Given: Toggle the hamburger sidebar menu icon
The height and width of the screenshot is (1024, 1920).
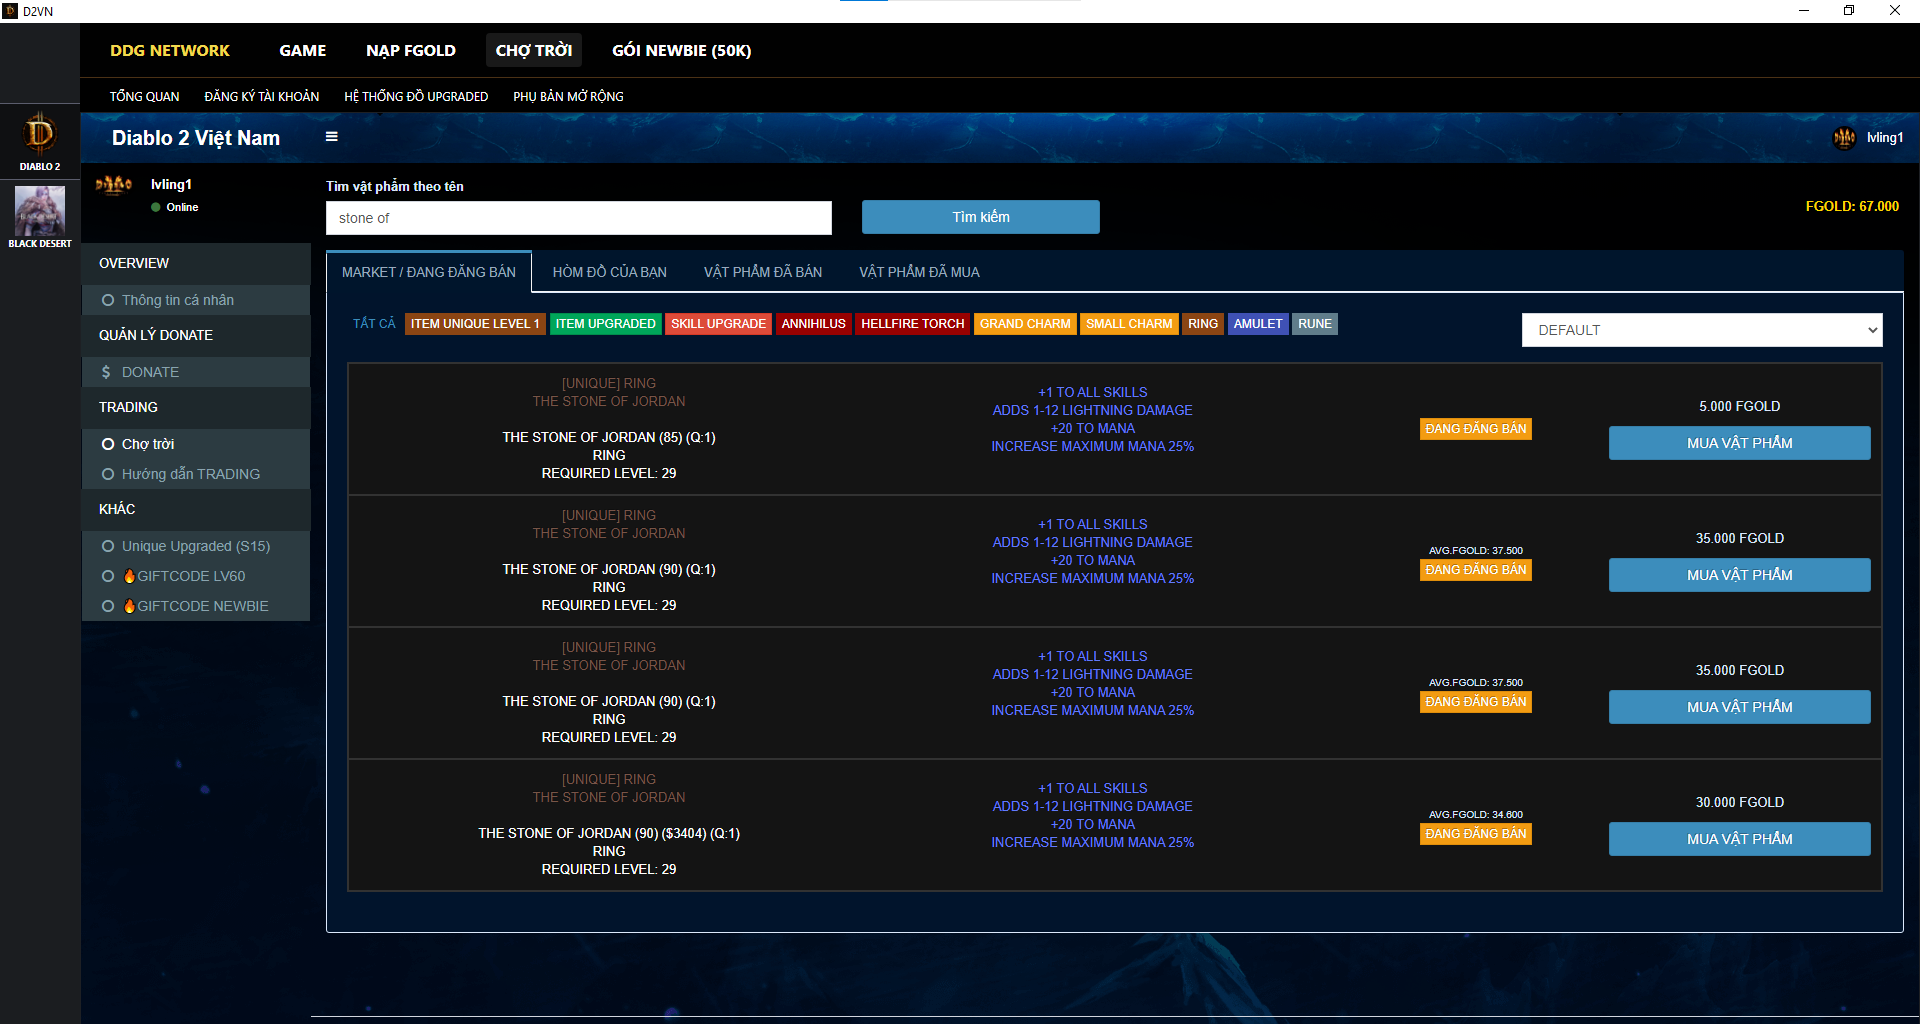Looking at the screenshot, I should pyautogui.click(x=332, y=137).
